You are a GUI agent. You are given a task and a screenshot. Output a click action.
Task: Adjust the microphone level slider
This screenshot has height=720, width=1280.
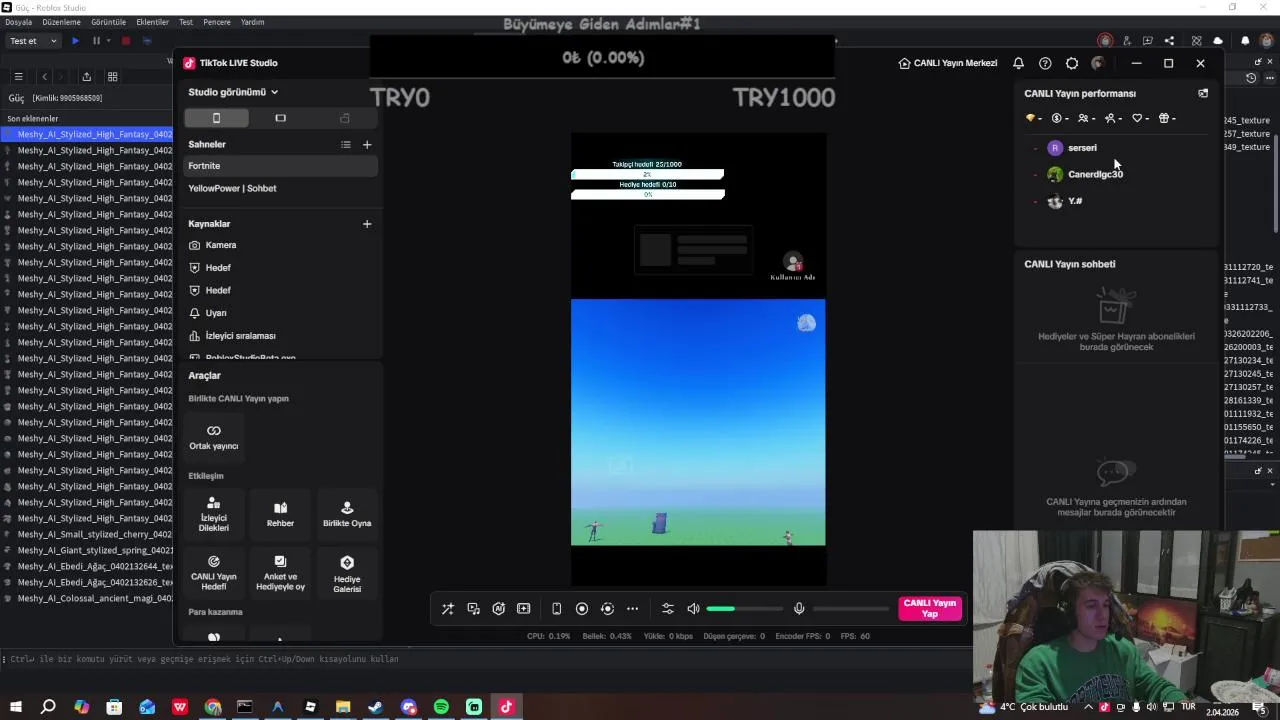[851, 609]
